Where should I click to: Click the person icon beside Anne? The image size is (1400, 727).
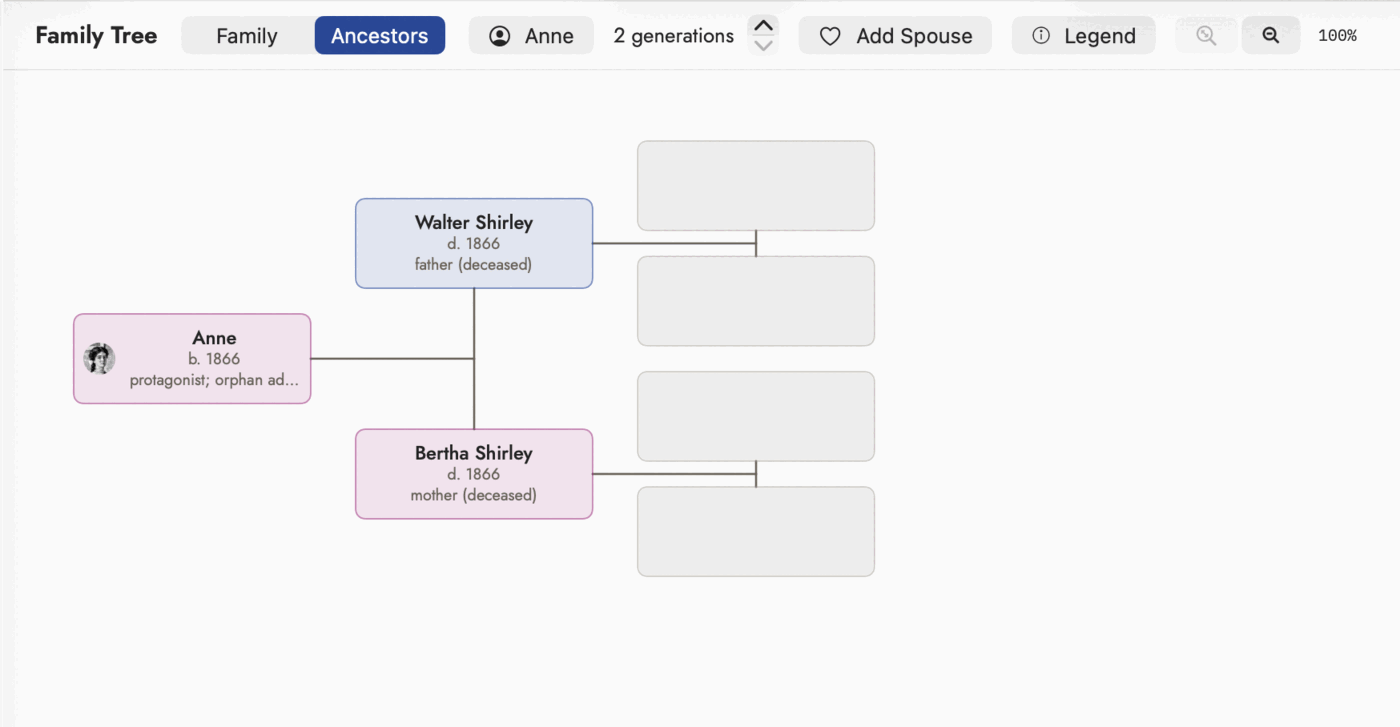coord(499,36)
